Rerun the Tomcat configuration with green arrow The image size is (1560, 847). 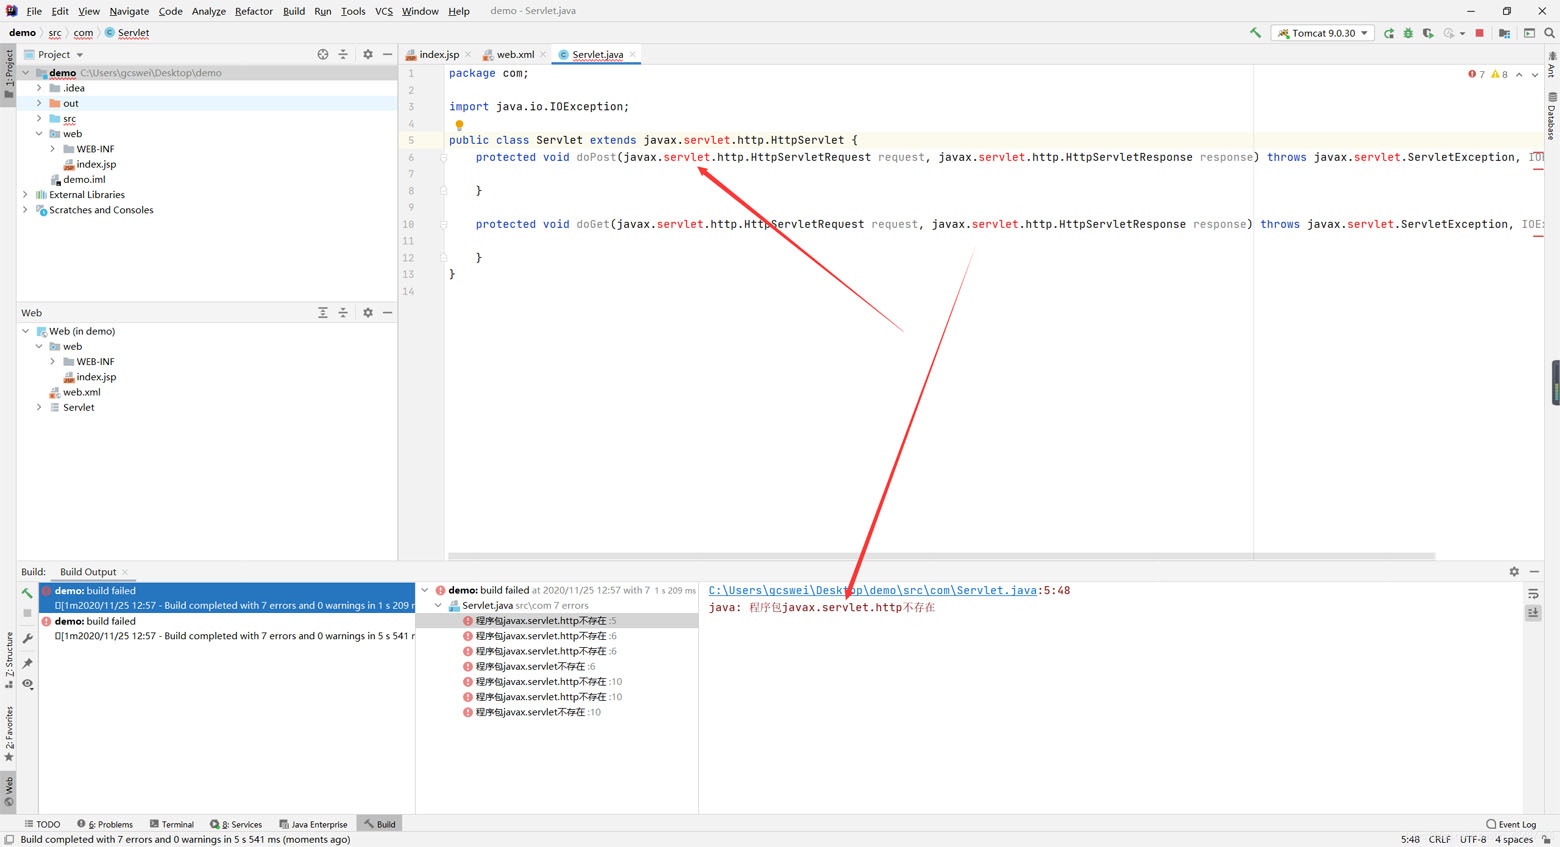(x=1389, y=33)
